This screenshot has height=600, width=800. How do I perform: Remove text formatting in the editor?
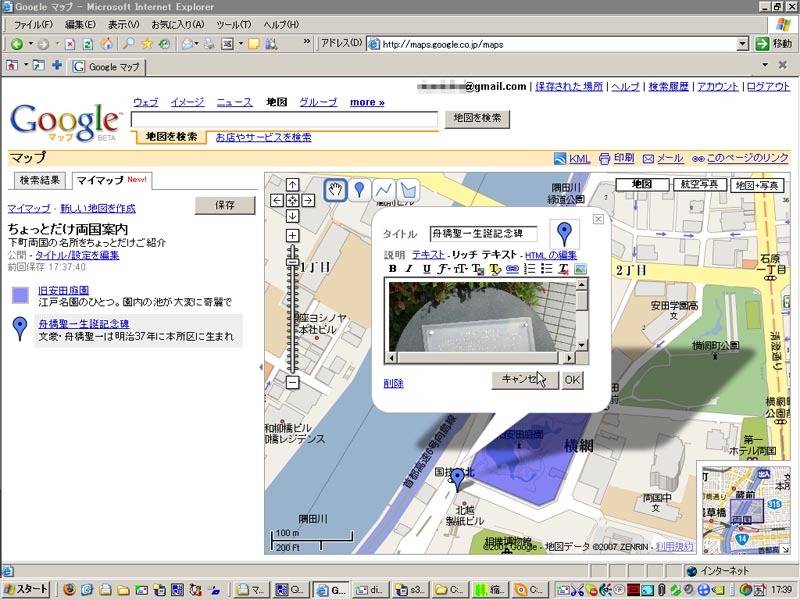(x=563, y=268)
